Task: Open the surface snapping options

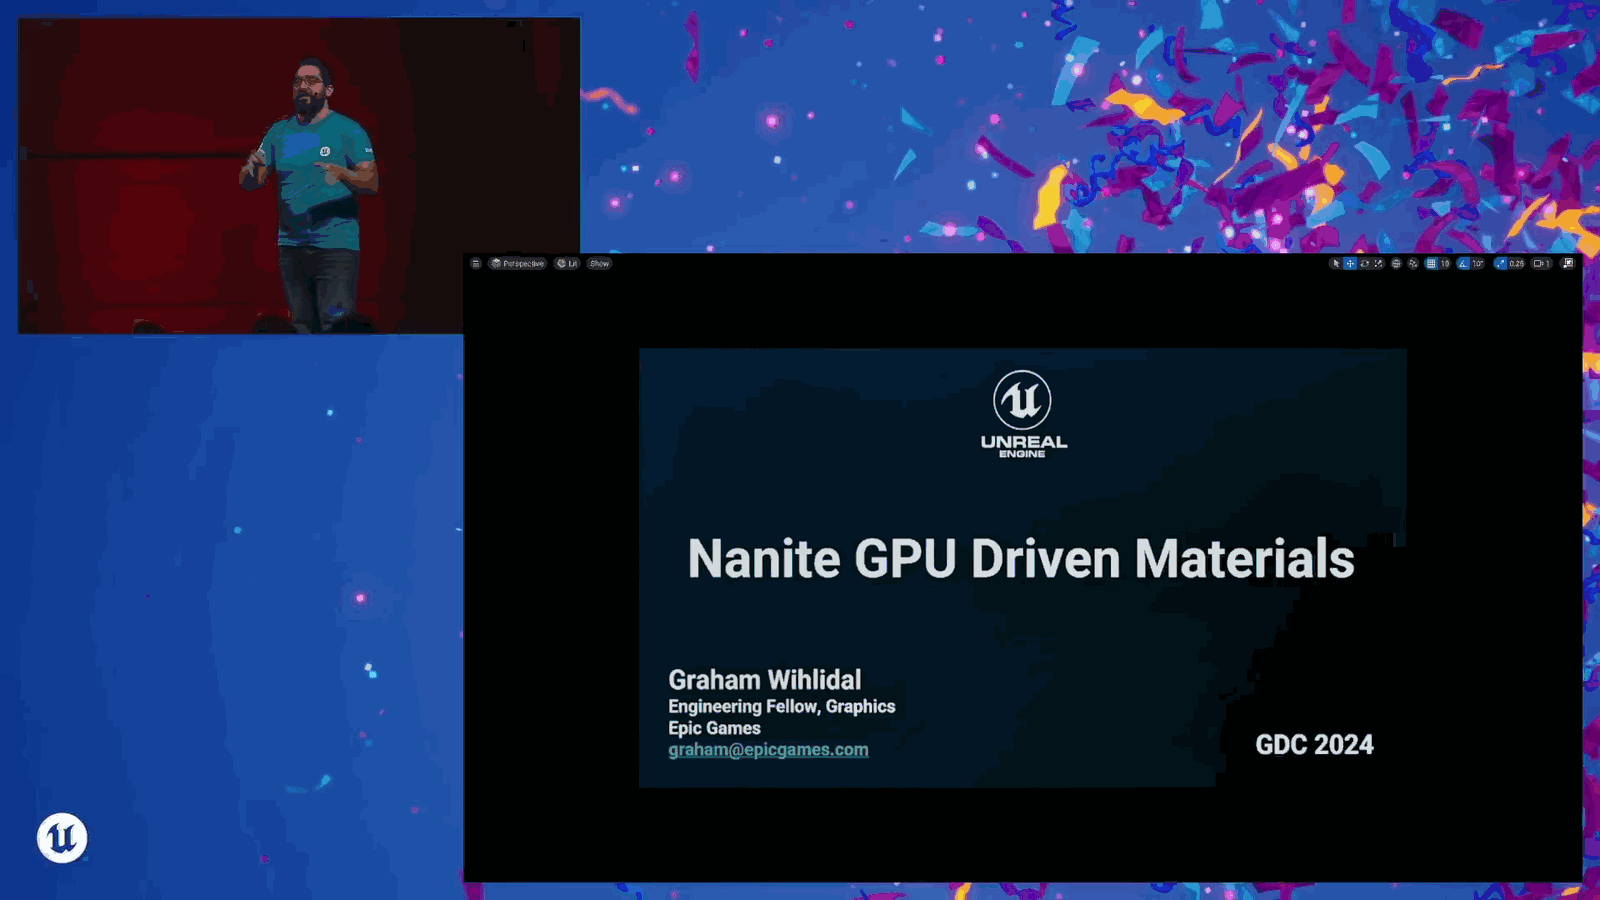Action: (x=1413, y=264)
